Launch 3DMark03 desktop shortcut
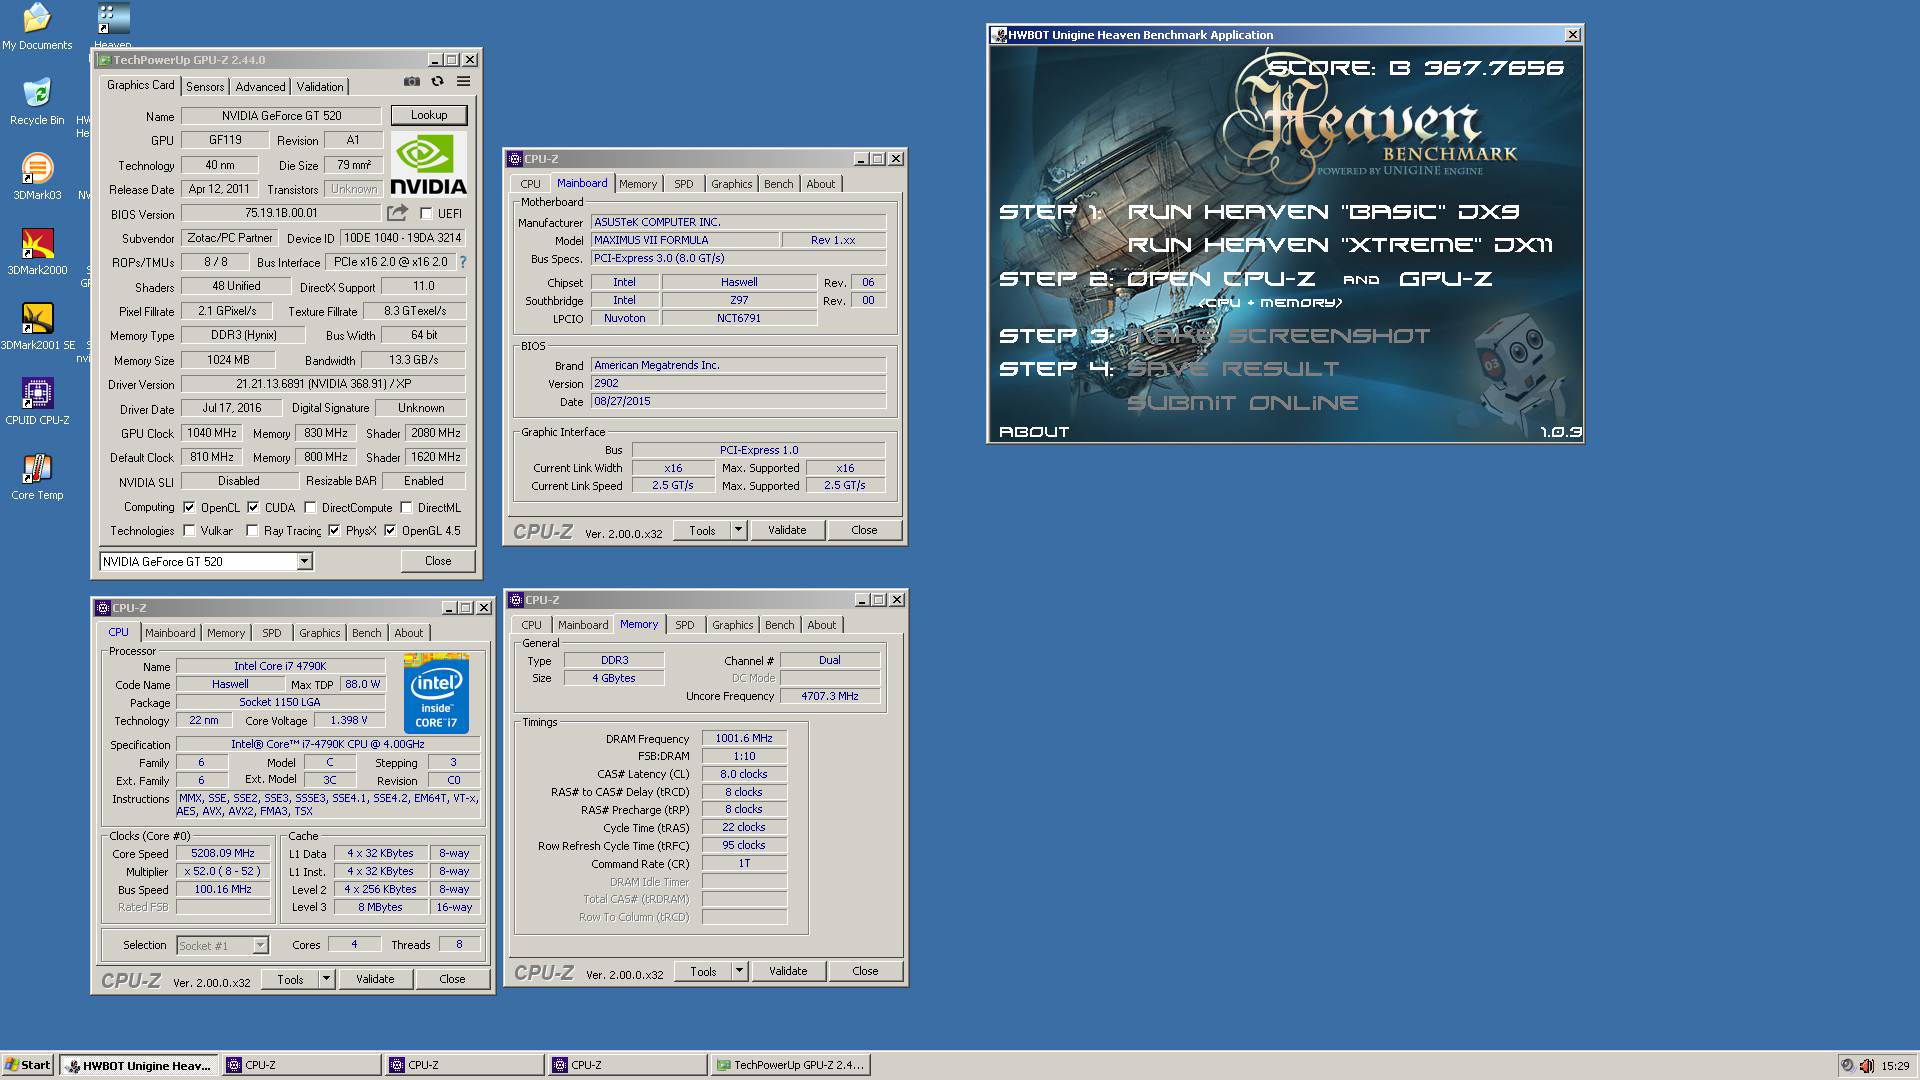 (37, 175)
